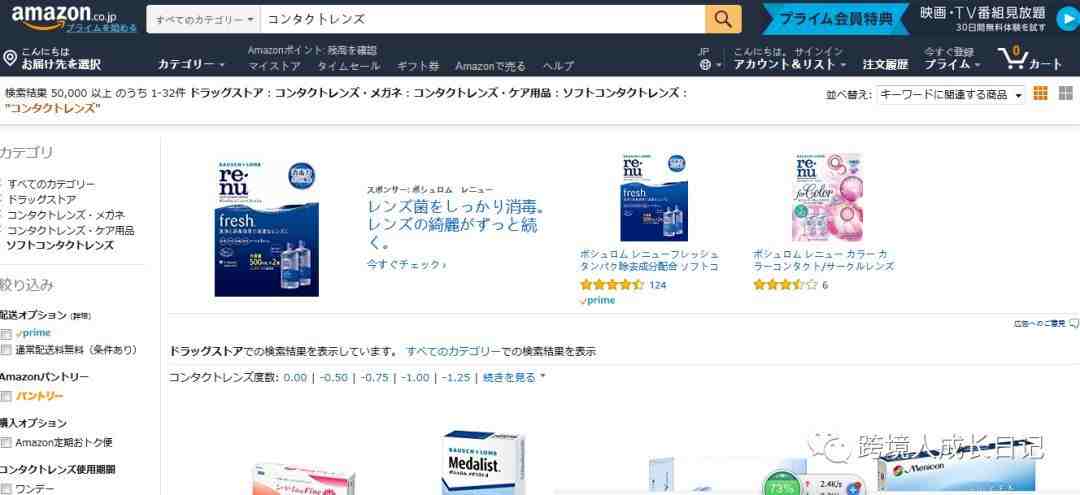Enable the prime delivery checkbox
The image size is (1080, 495).
pos(6,333)
